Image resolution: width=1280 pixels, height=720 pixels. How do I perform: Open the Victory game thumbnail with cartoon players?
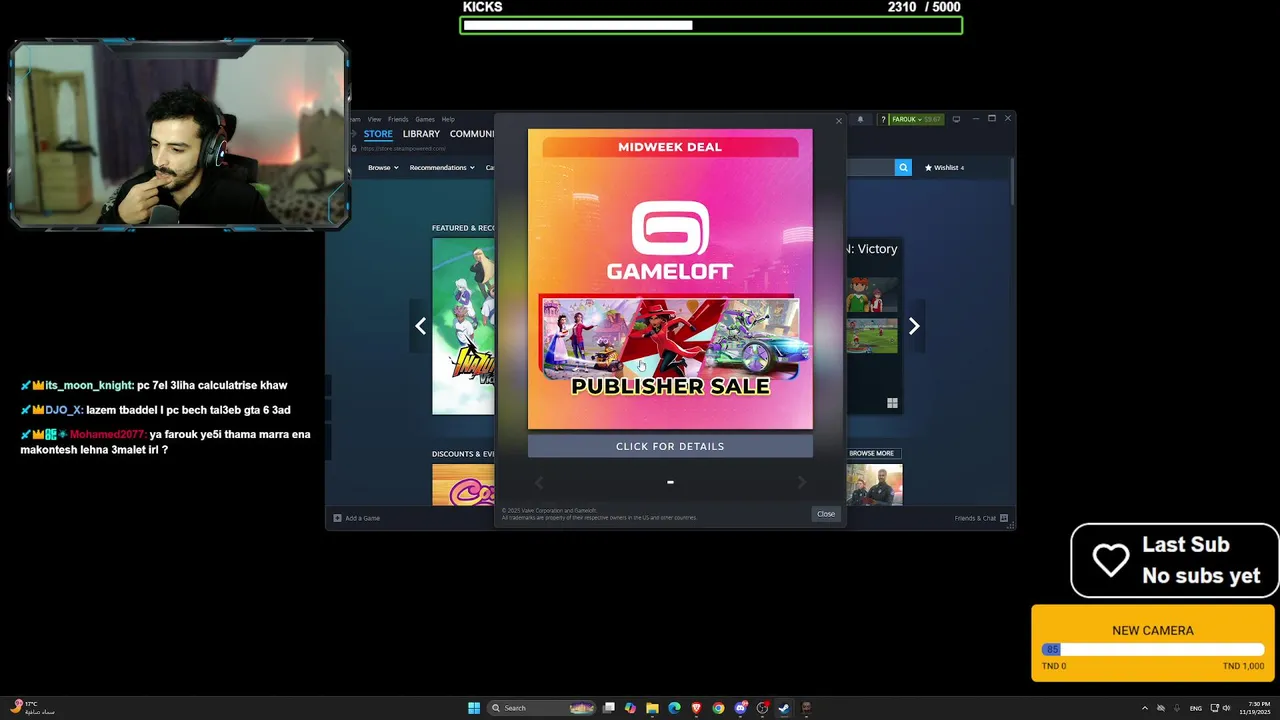pyautogui.click(x=872, y=294)
